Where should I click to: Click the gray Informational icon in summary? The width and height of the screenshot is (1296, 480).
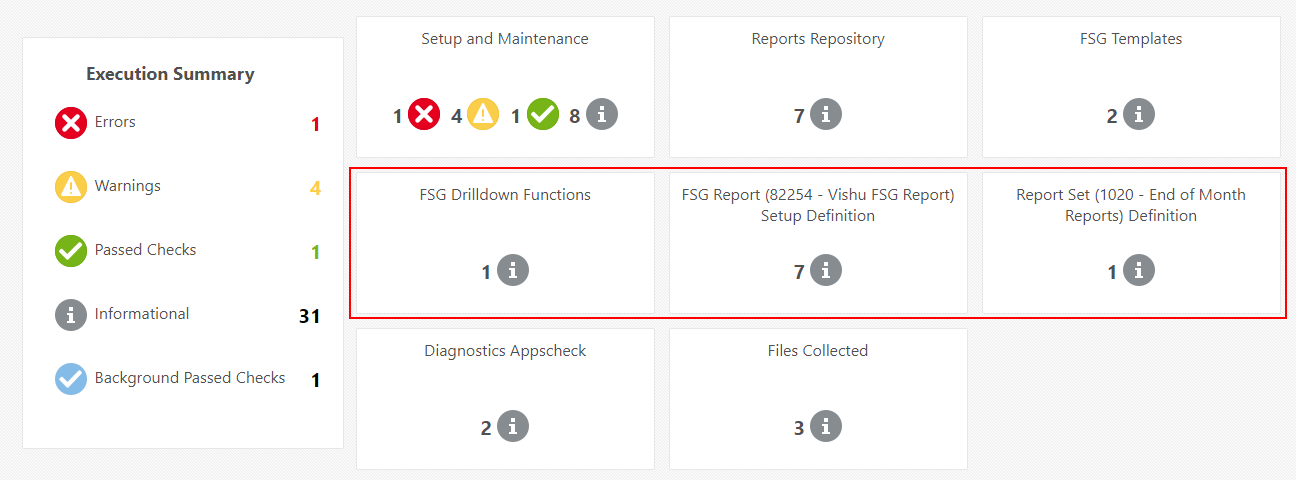71,315
